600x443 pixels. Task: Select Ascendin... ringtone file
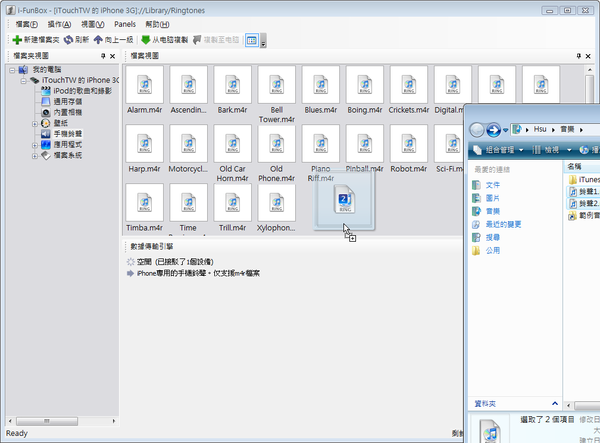[189, 90]
